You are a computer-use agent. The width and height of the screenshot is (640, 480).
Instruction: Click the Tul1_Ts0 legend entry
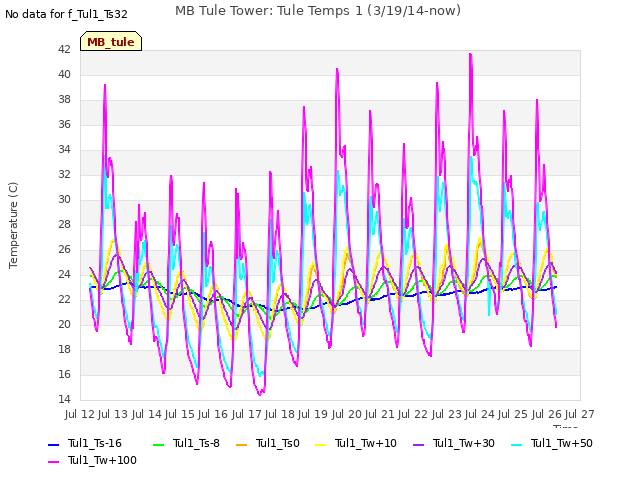click(x=268, y=443)
